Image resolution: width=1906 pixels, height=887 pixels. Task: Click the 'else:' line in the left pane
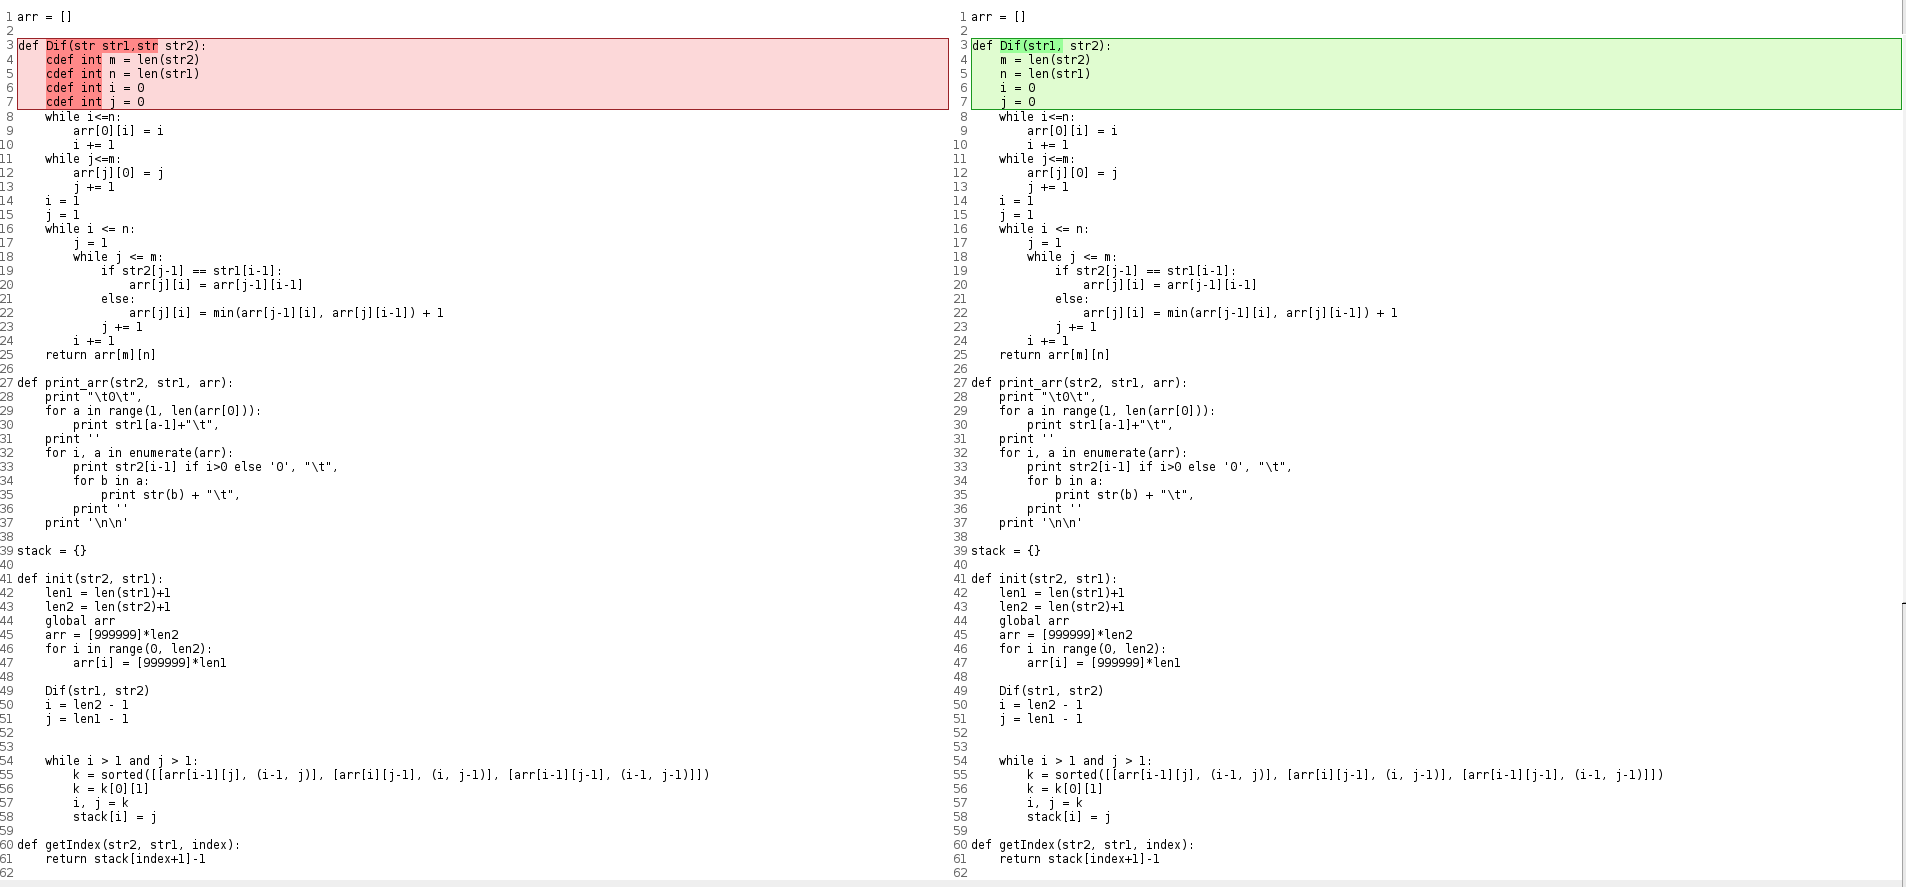[118, 299]
